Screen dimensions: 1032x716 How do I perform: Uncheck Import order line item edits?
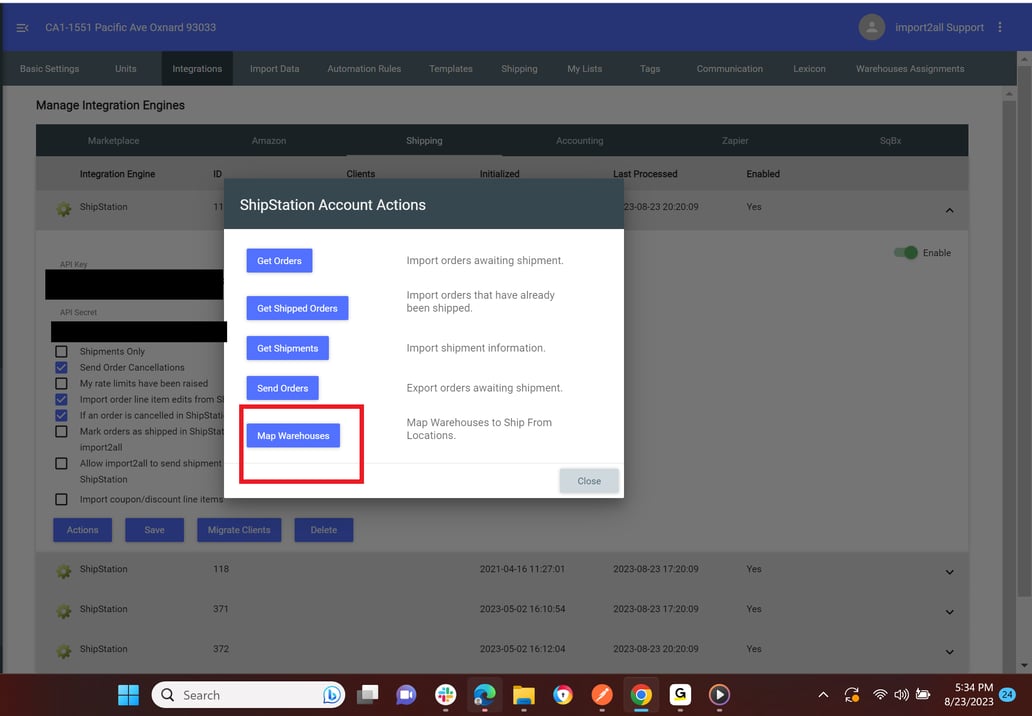coord(61,399)
